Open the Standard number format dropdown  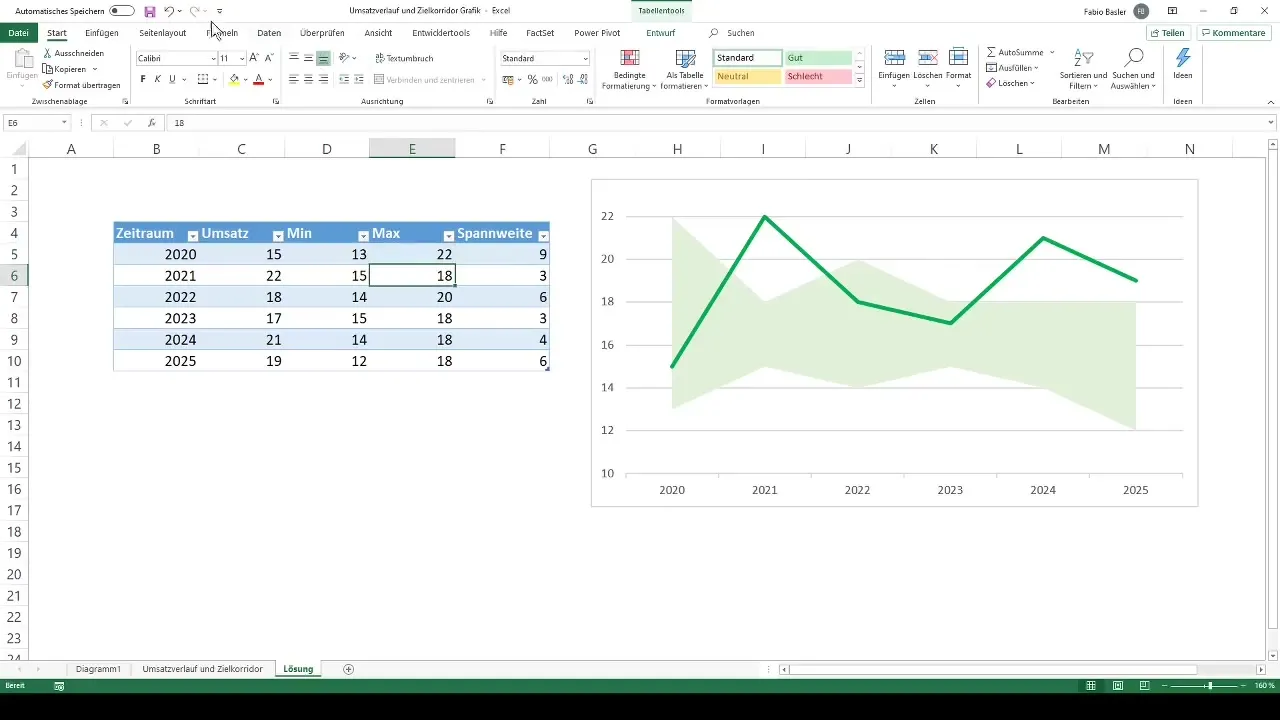click(585, 59)
